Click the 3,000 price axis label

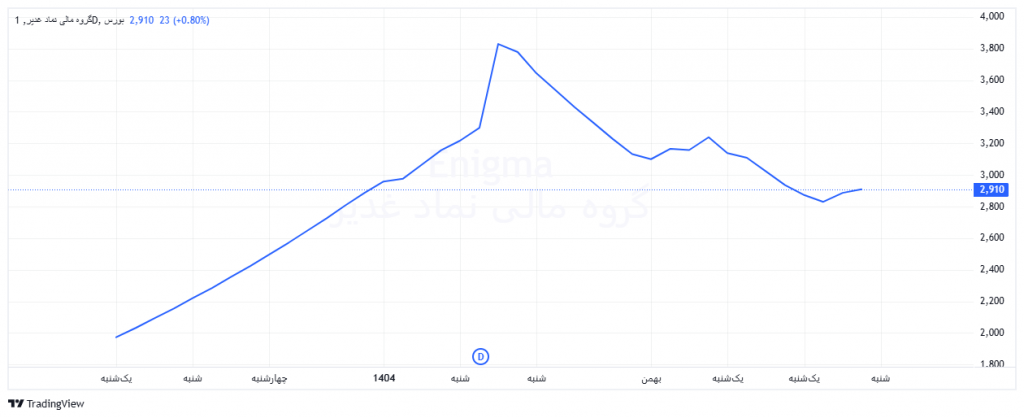[991, 175]
